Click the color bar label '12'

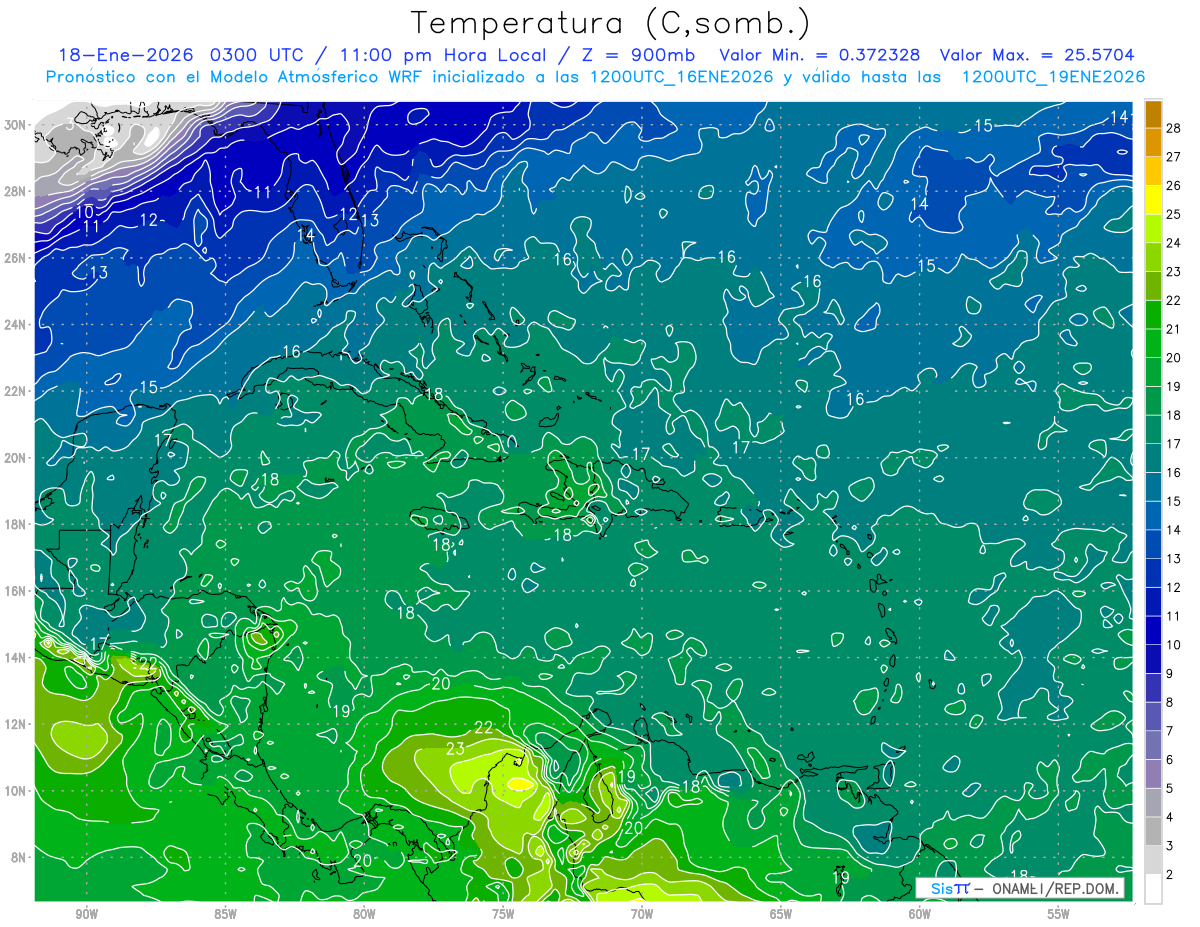pyautogui.click(x=1174, y=587)
